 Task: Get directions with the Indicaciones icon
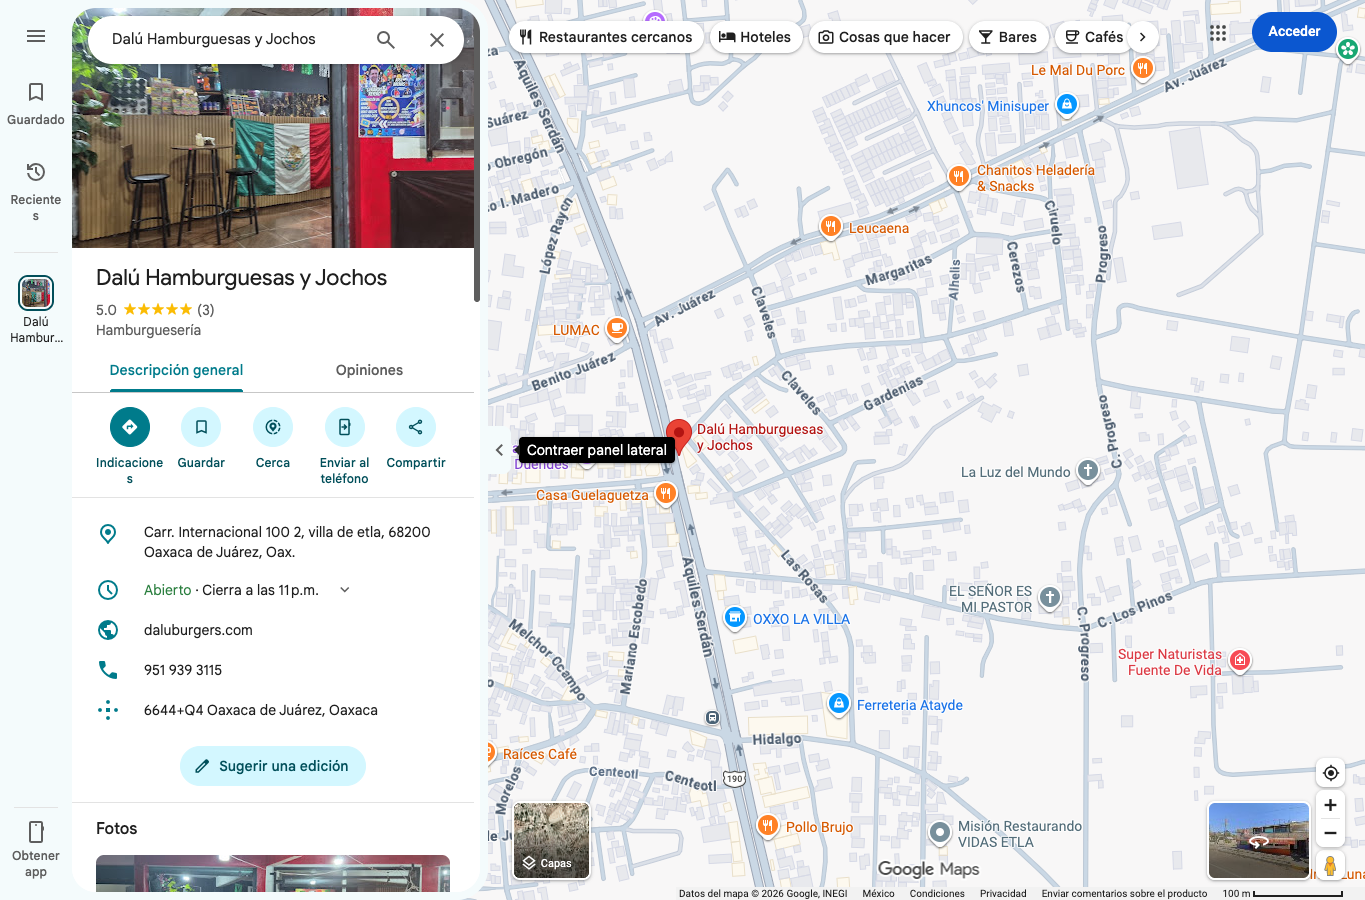coord(130,427)
